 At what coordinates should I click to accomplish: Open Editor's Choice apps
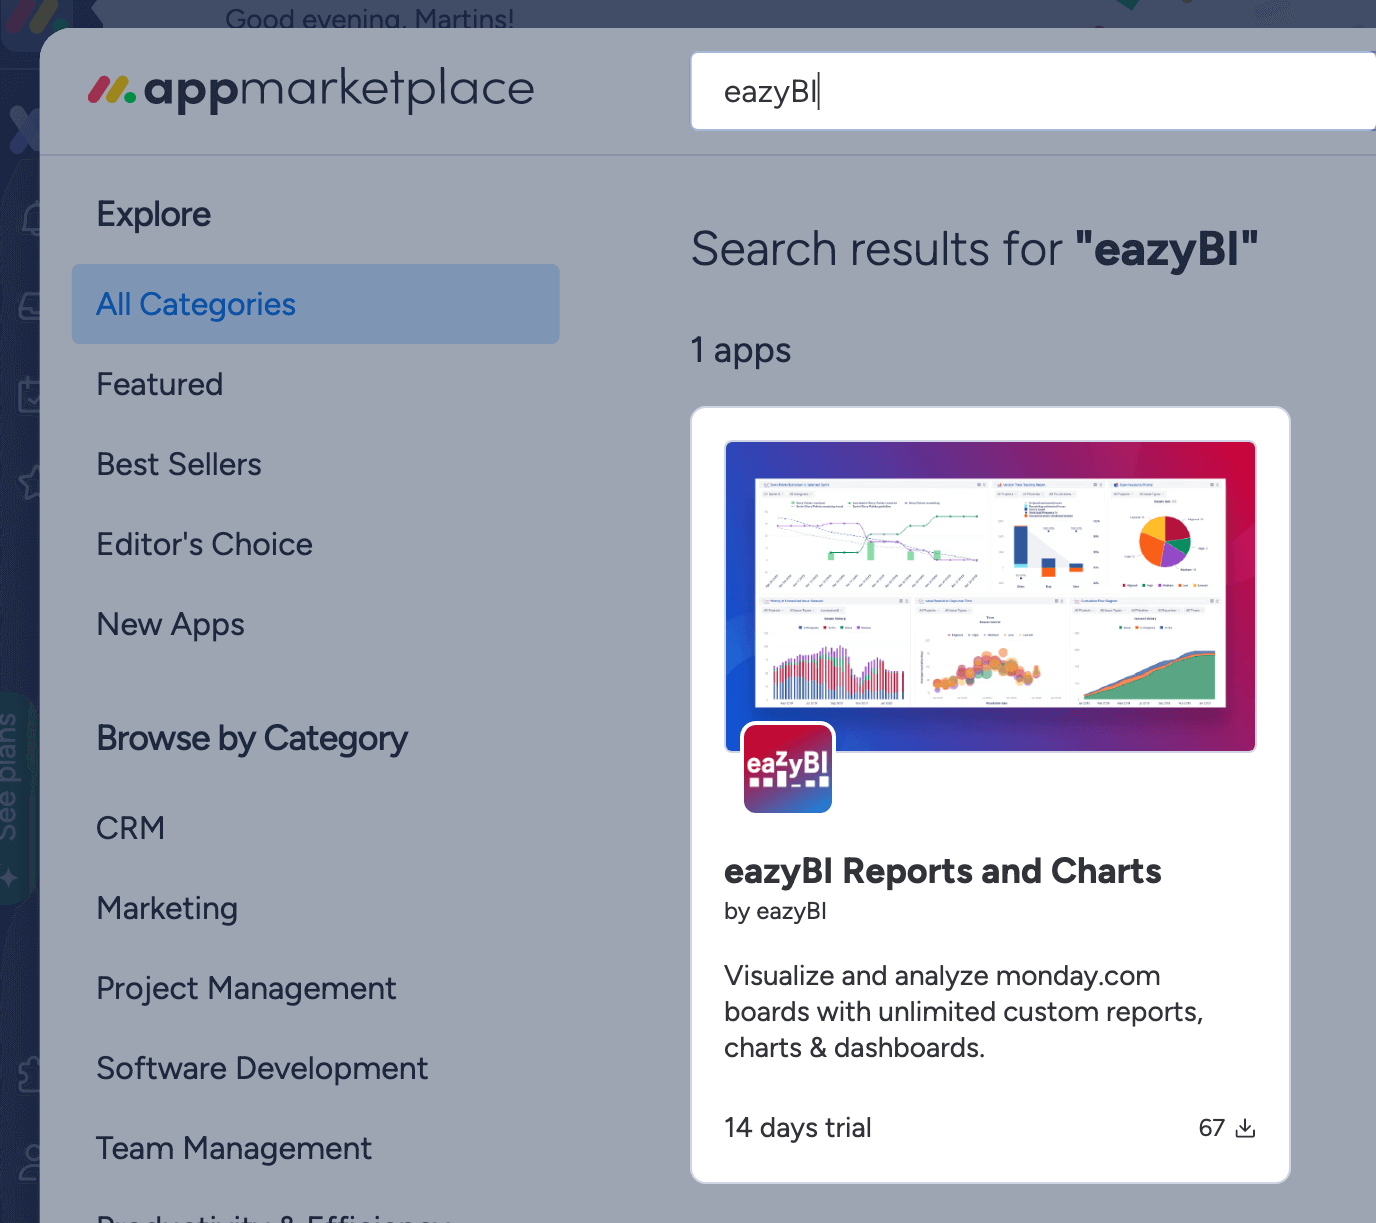pyautogui.click(x=205, y=544)
